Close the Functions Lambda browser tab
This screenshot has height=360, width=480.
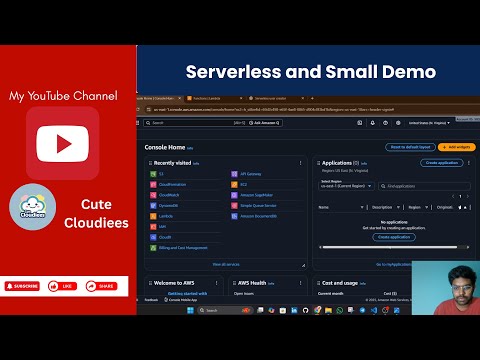(x=241, y=98)
